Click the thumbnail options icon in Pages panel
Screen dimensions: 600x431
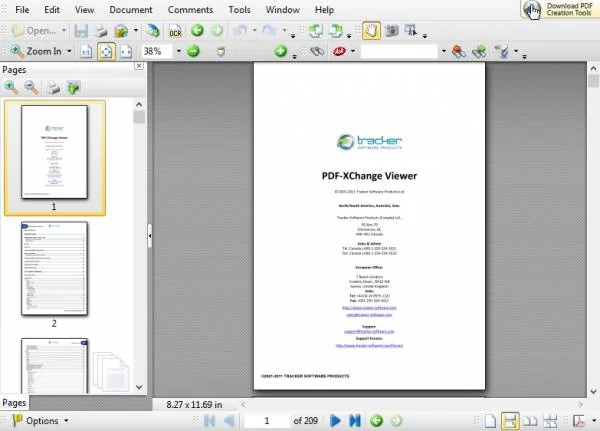pos(73,88)
